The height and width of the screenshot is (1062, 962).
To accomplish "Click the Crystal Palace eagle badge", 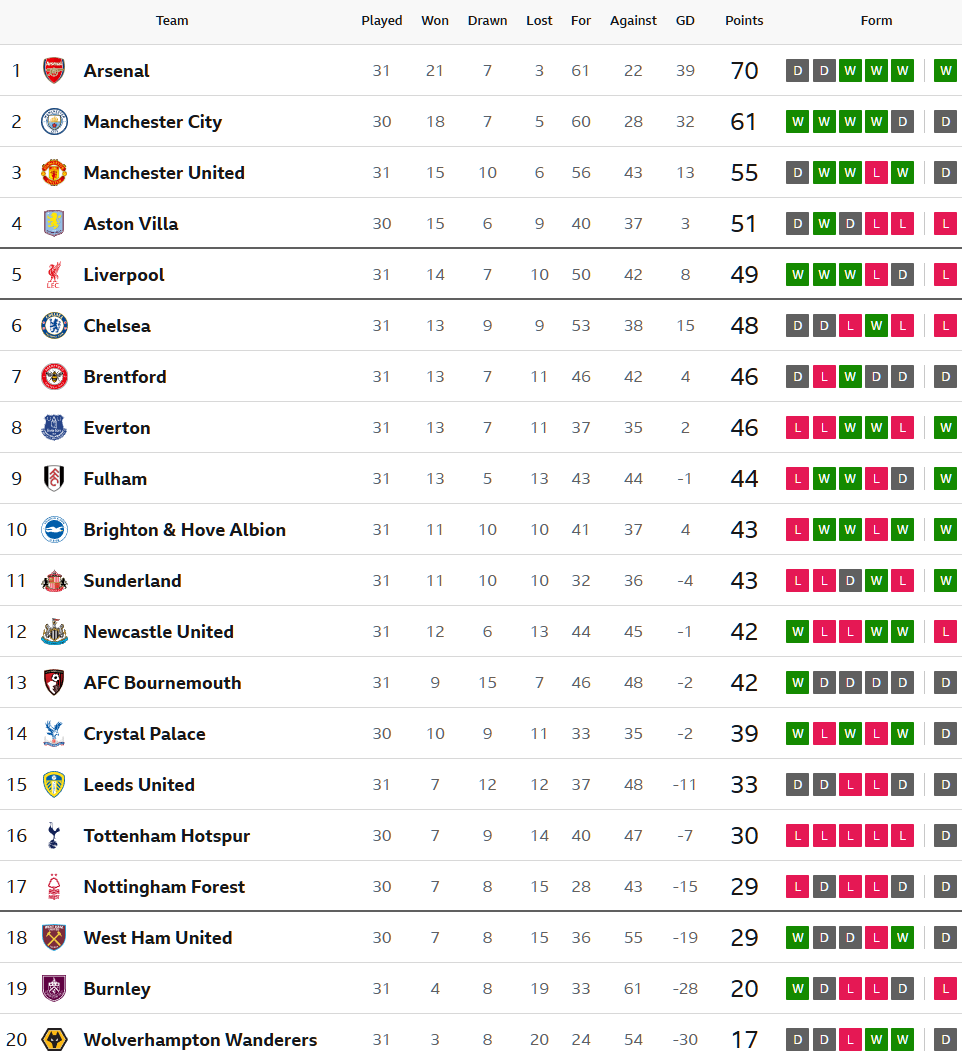I will 54,733.
